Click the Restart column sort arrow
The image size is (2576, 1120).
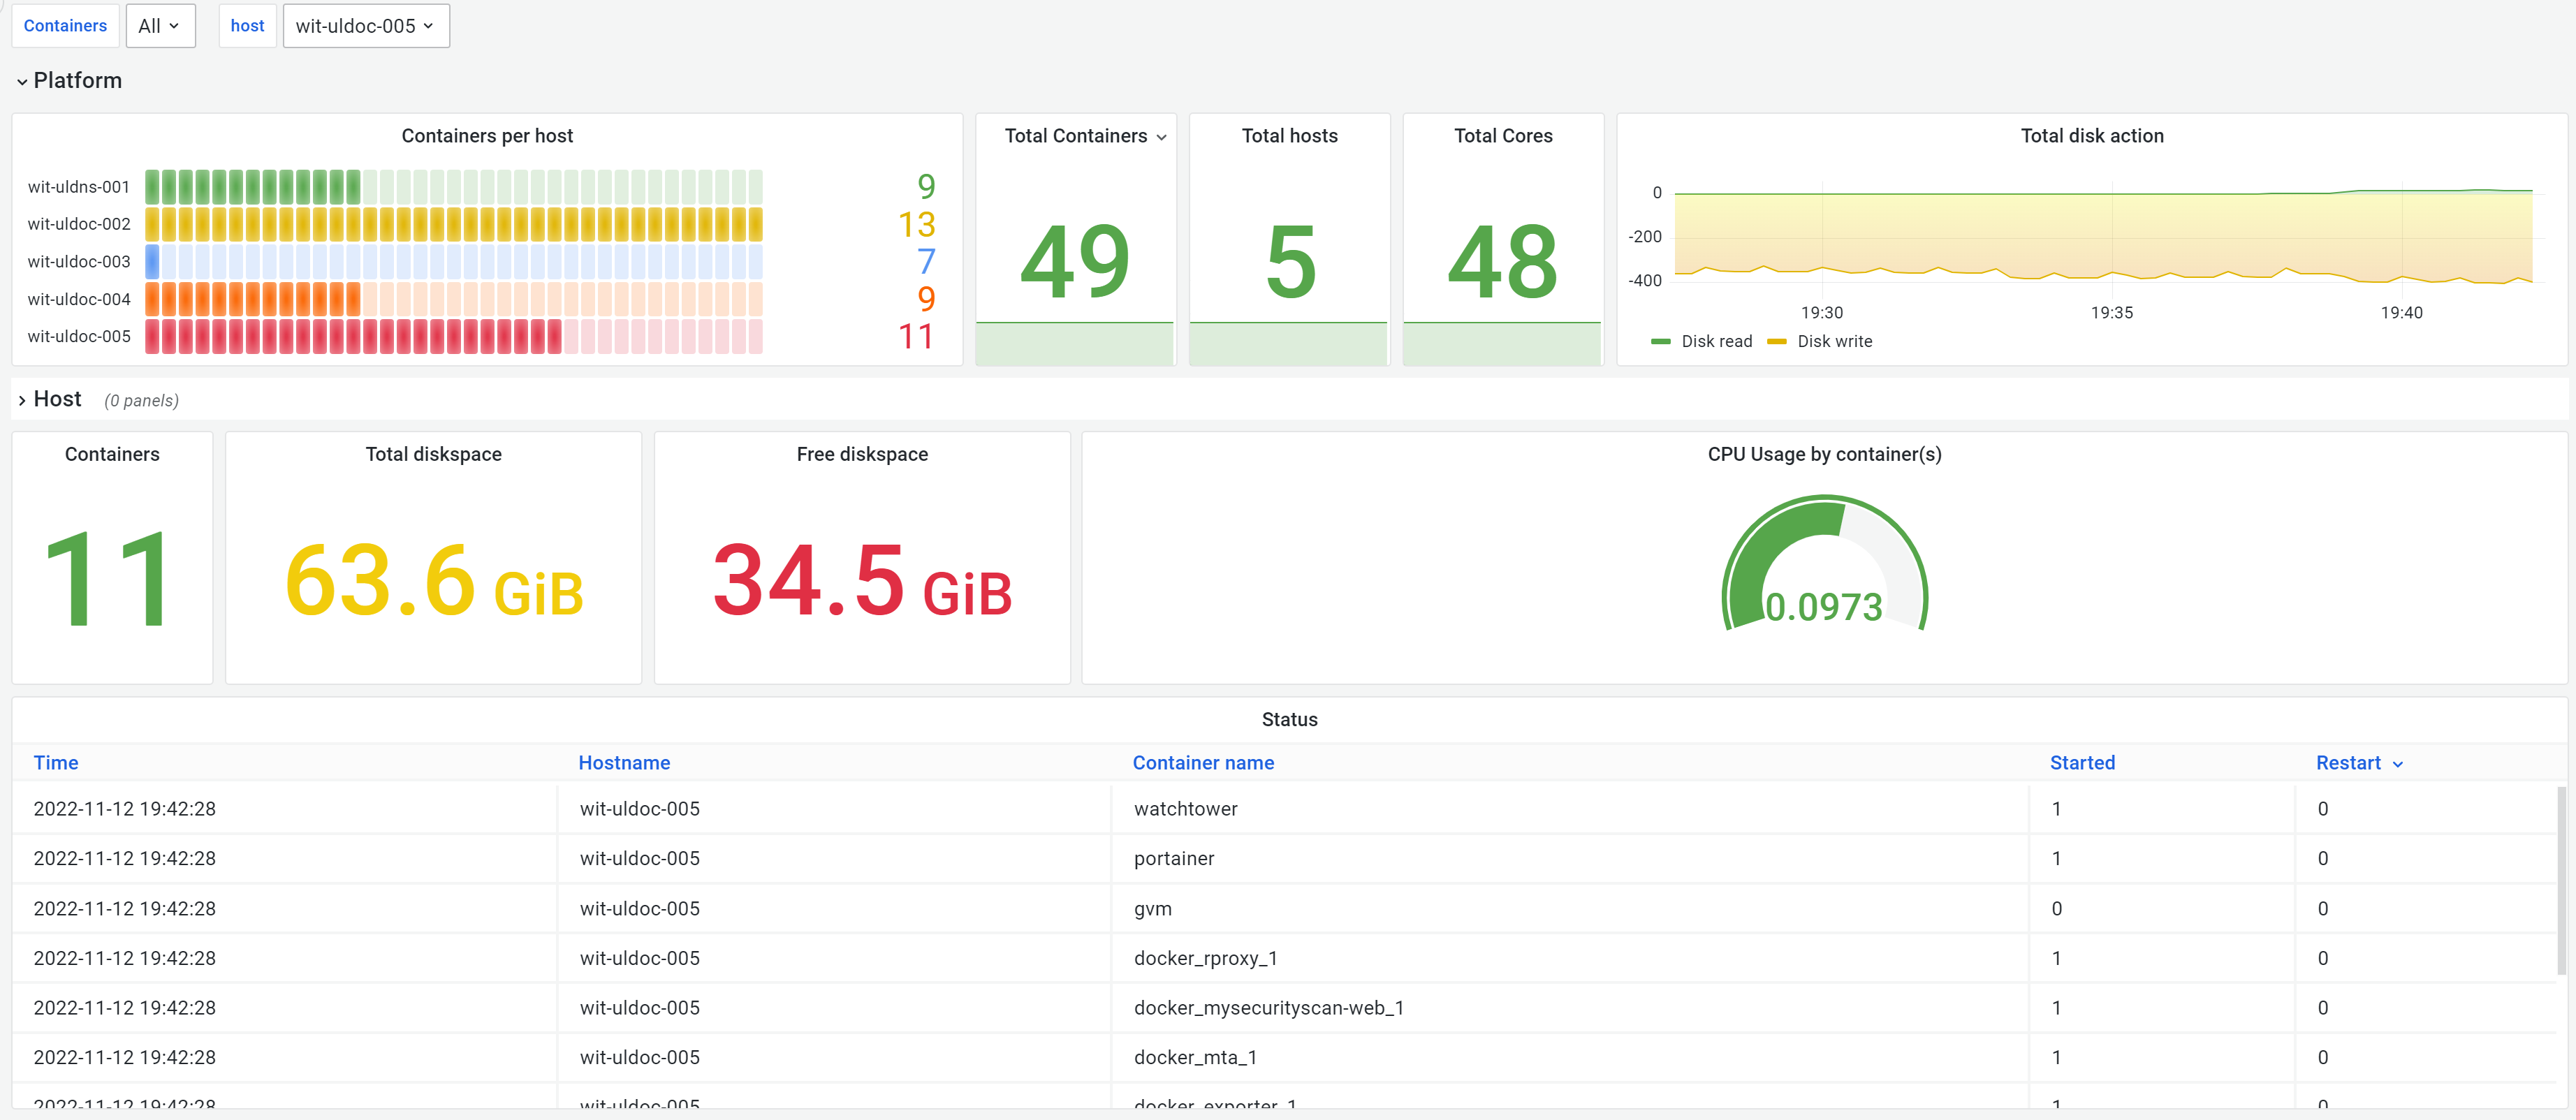pos(2397,764)
